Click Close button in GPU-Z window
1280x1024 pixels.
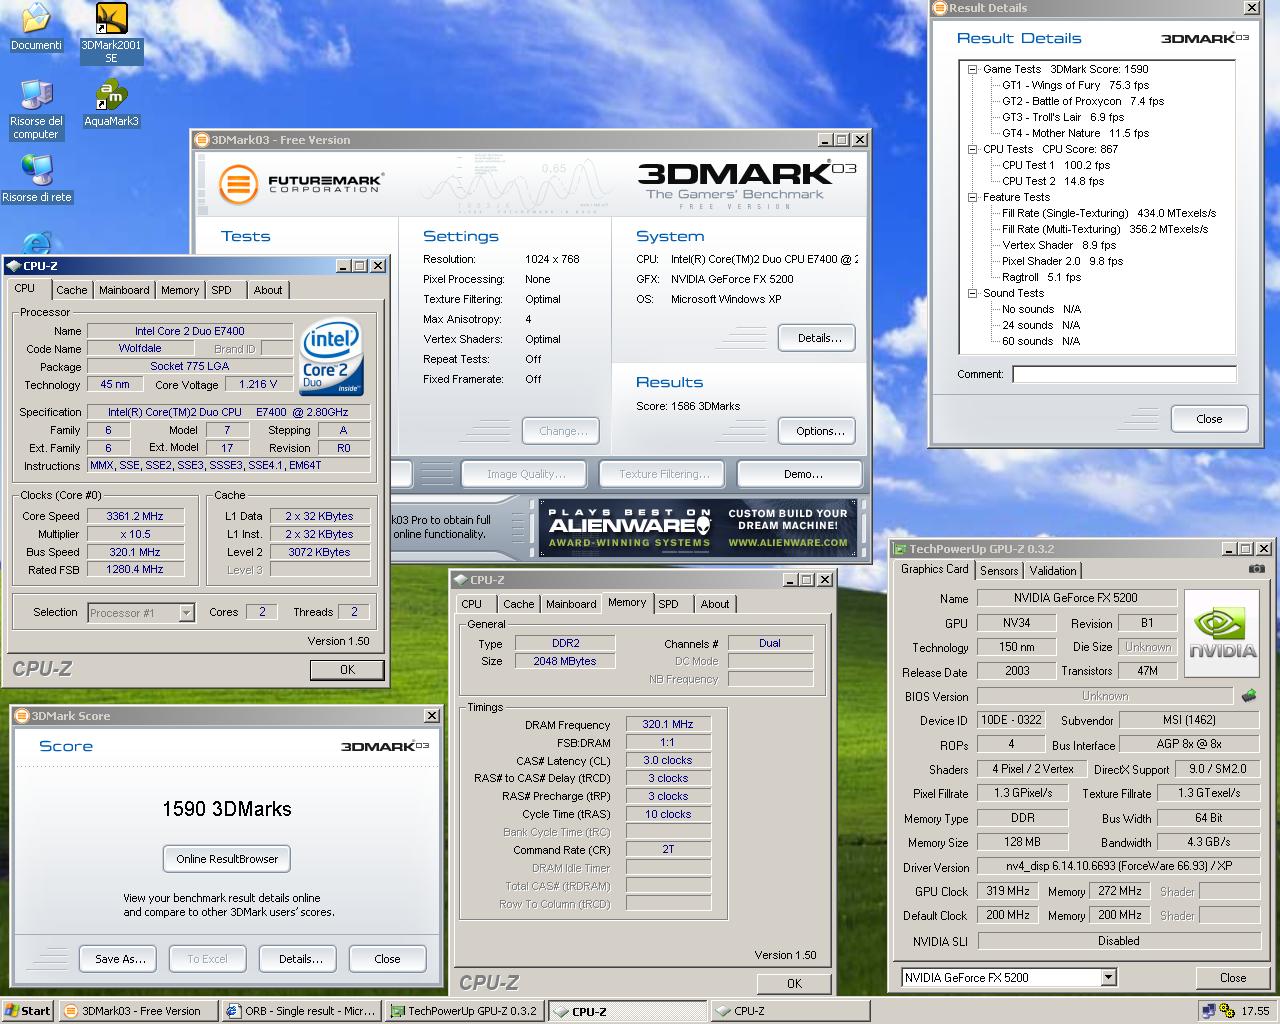[x=1233, y=978]
